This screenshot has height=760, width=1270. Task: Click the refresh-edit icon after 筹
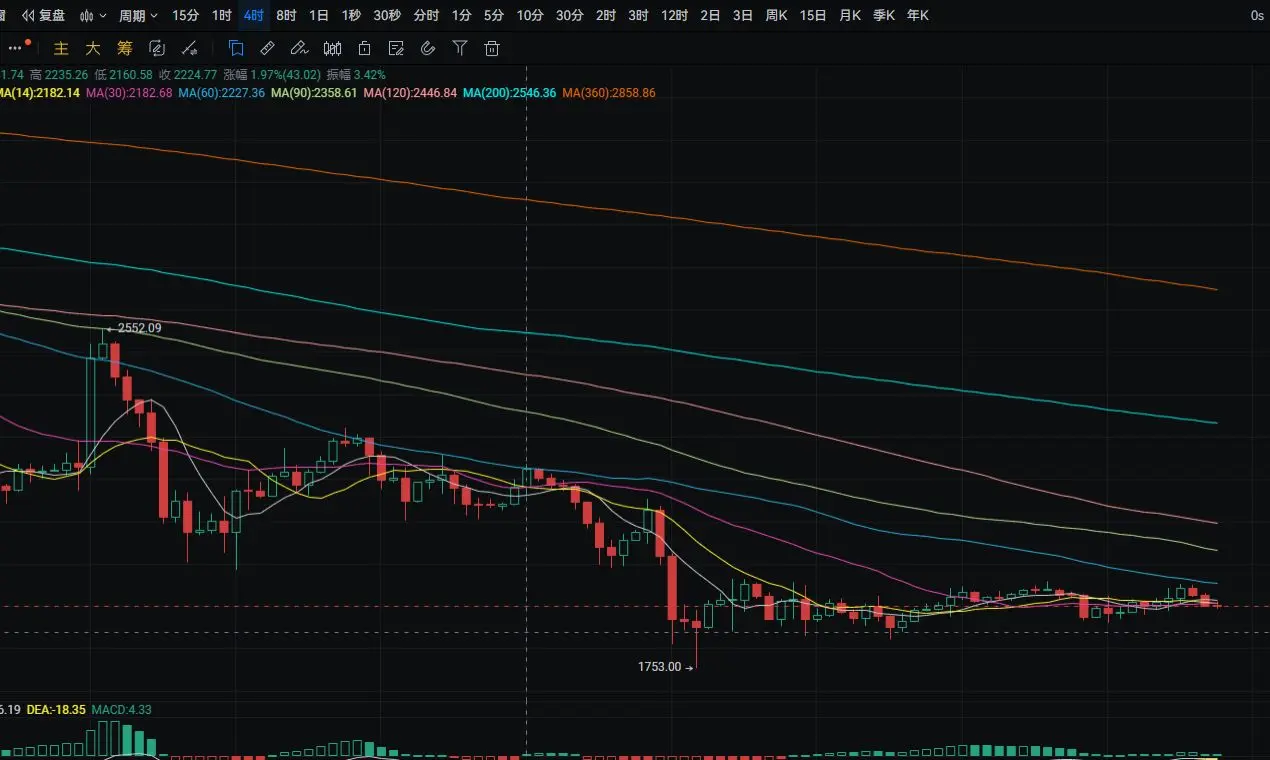pyautogui.click(x=157, y=48)
